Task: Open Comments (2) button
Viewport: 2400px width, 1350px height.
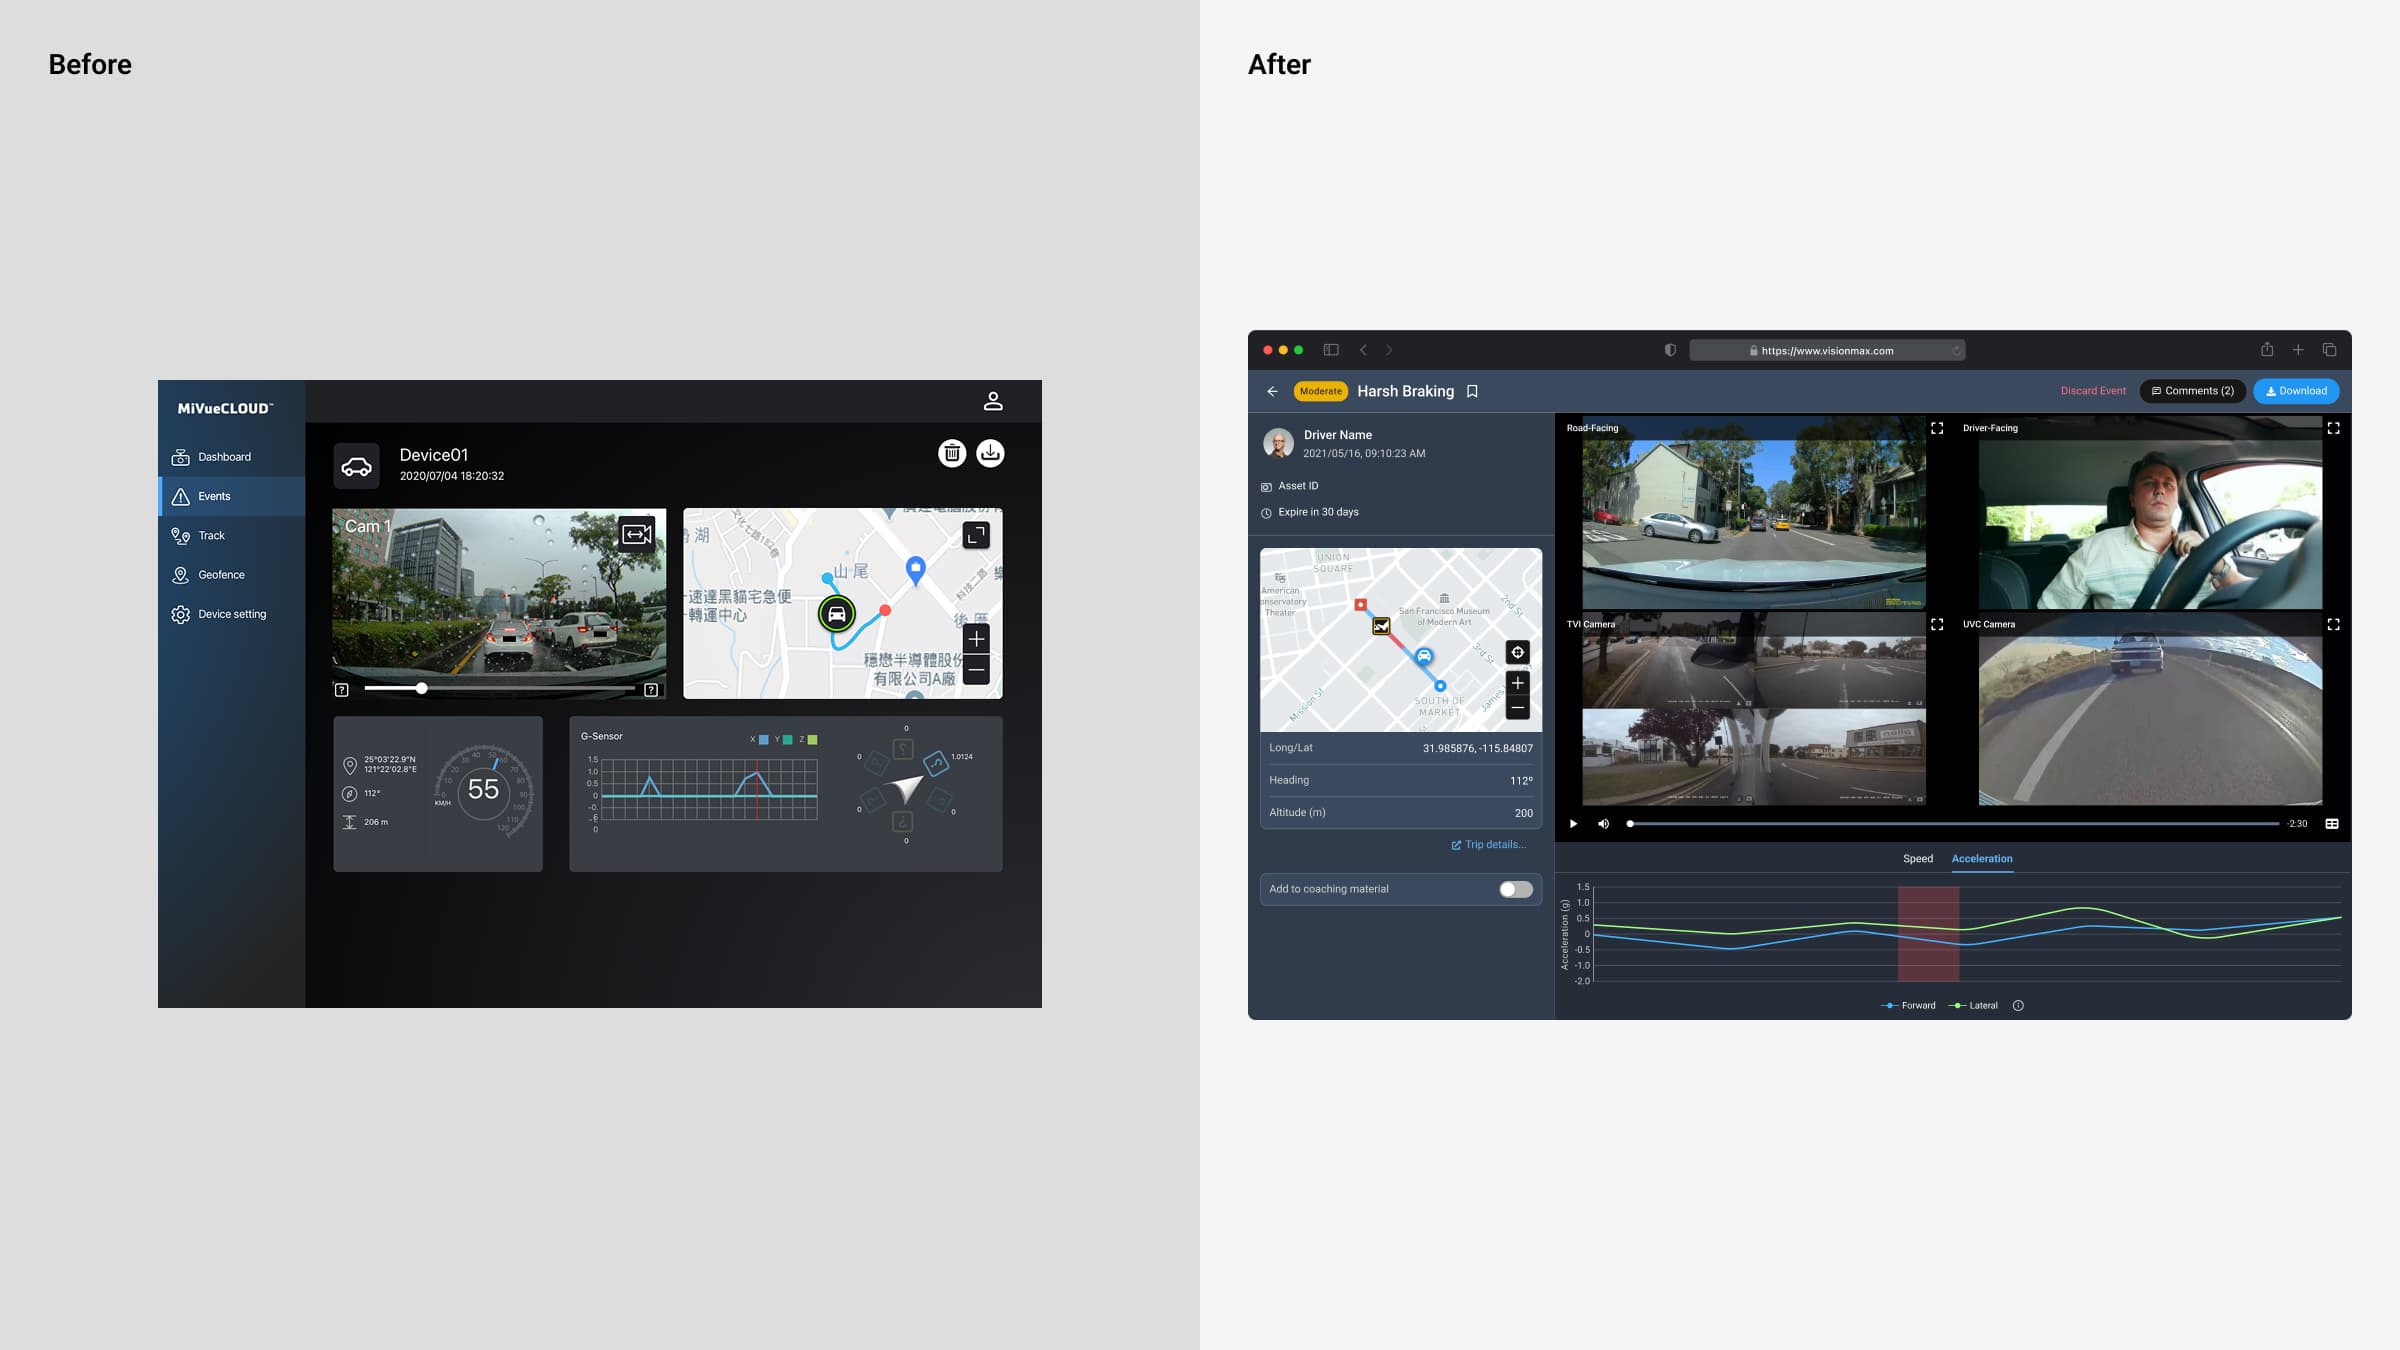Action: tap(2192, 391)
